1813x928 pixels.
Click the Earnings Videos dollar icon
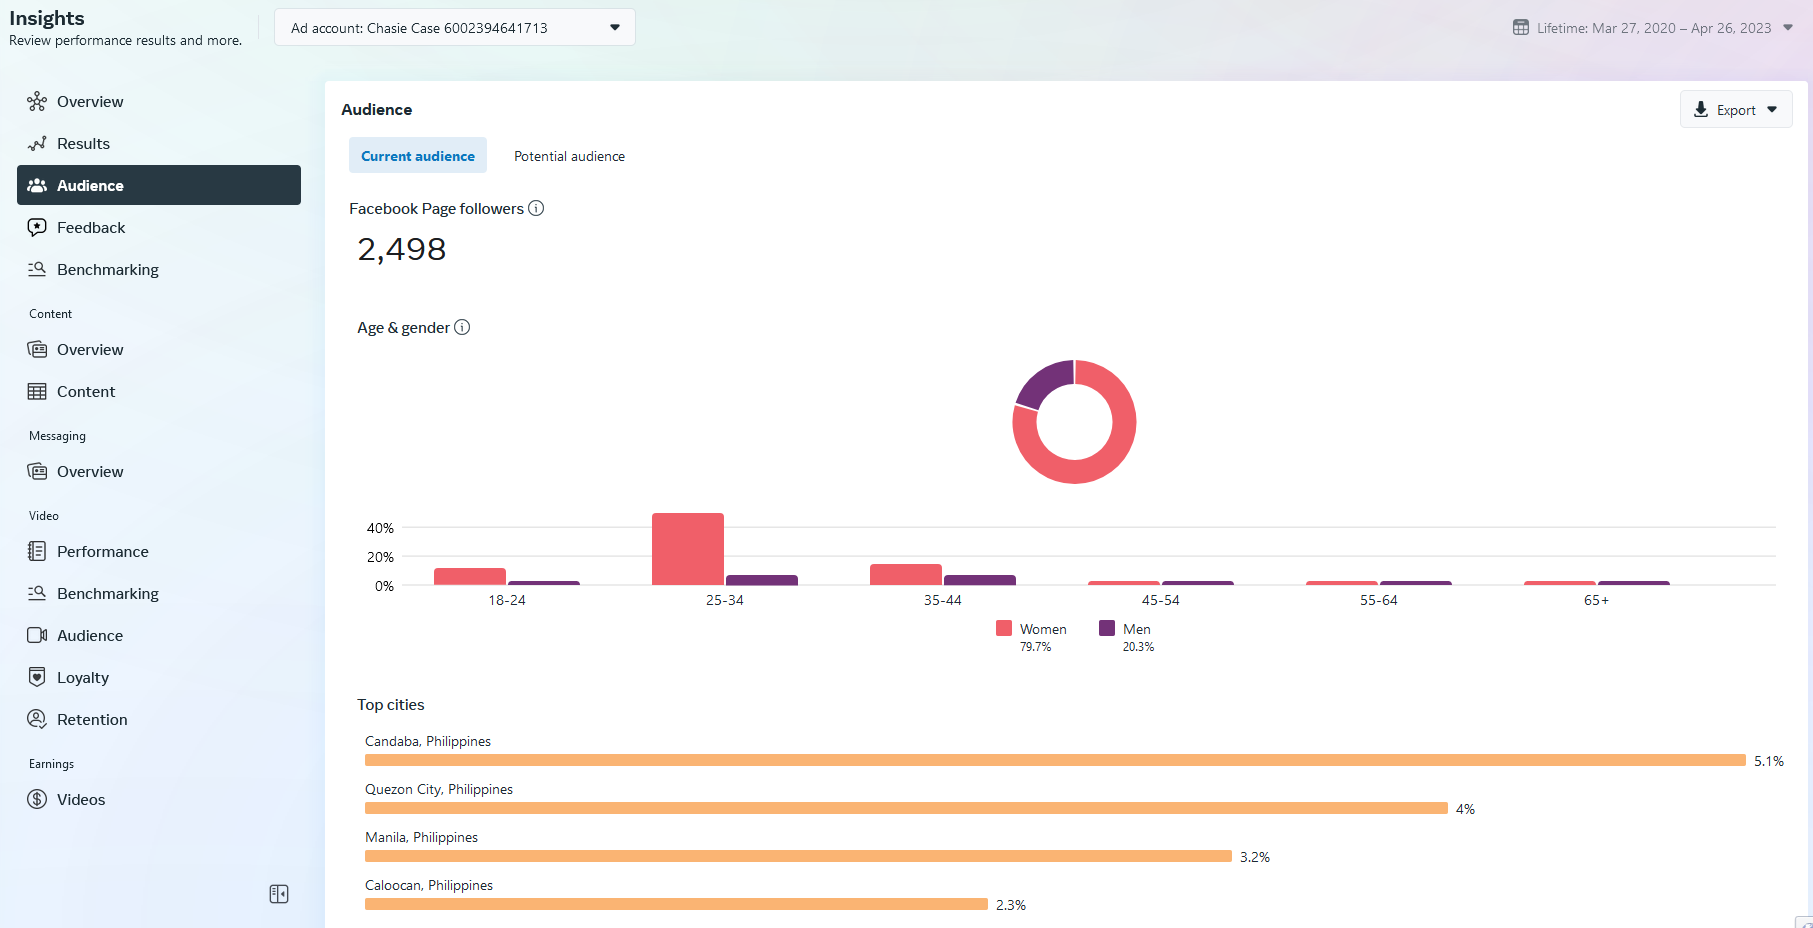pyautogui.click(x=37, y=799)
